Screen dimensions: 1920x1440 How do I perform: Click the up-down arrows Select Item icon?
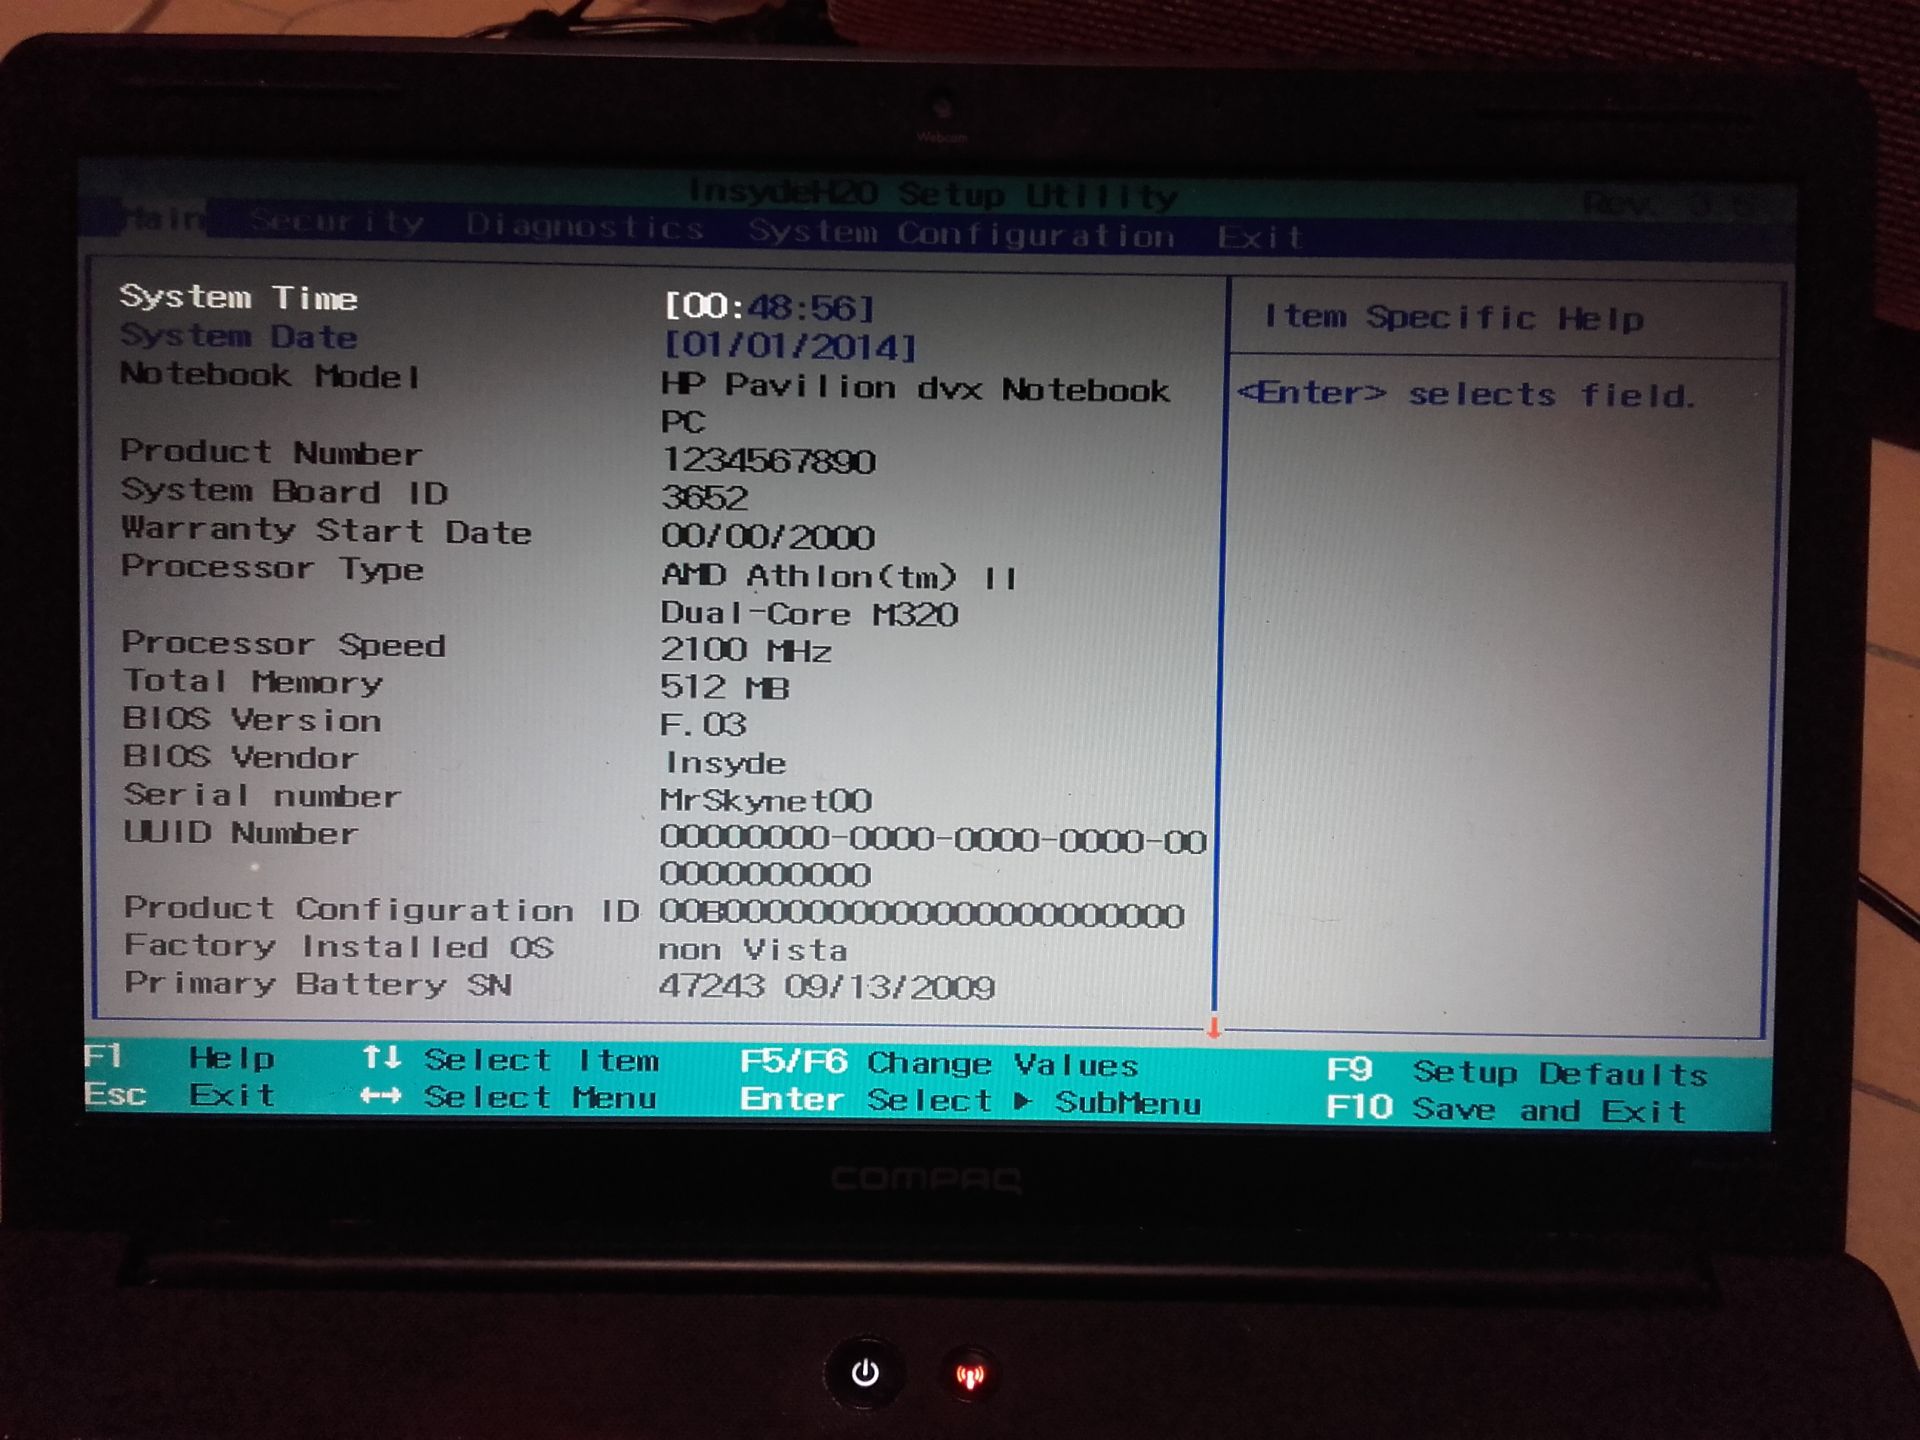coord(381,1057)
